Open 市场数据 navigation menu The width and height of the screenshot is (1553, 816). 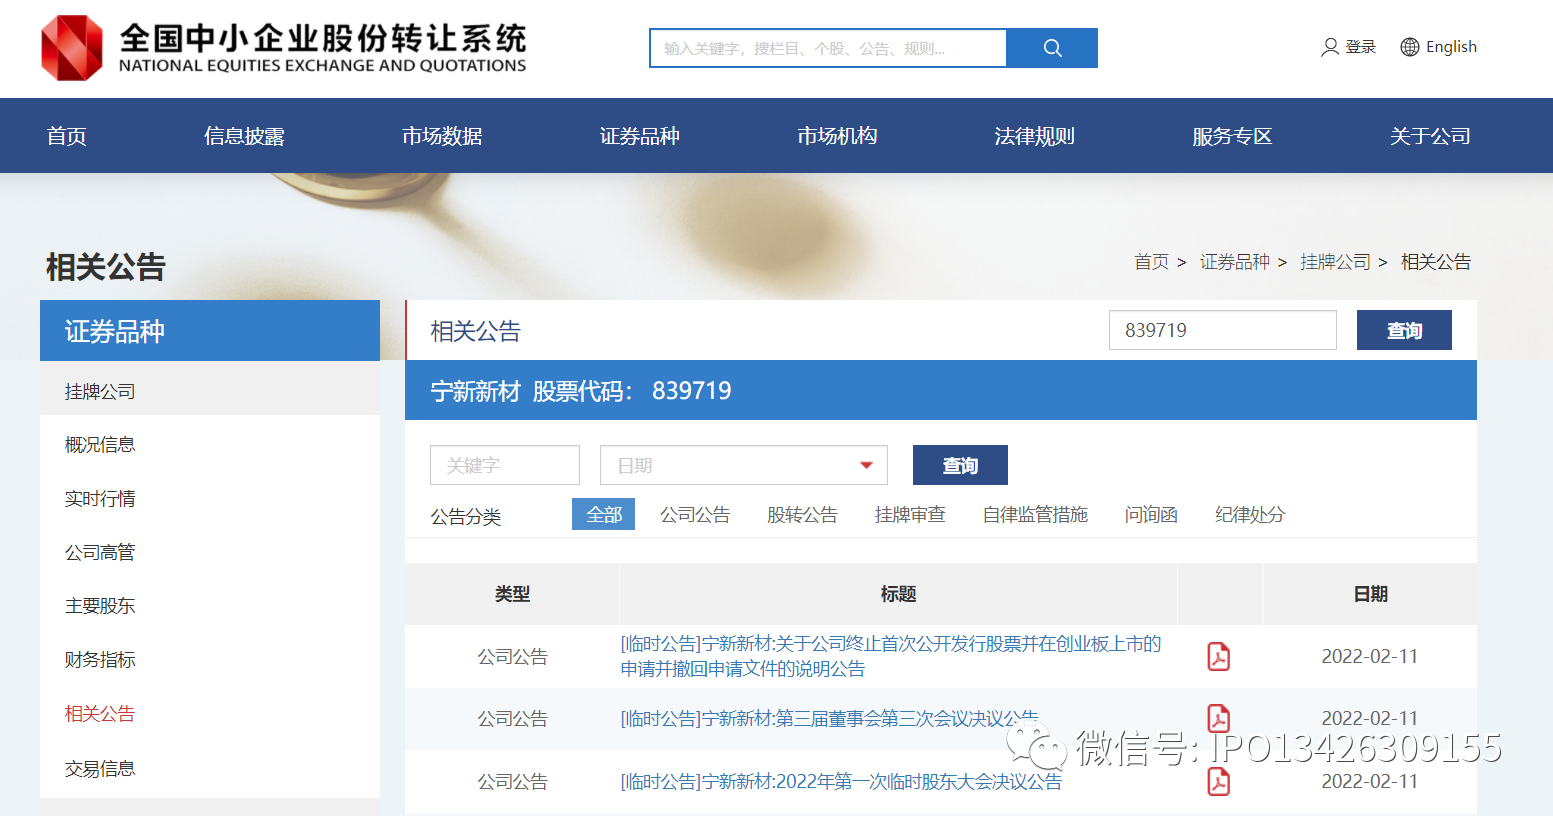pos(442,136)
